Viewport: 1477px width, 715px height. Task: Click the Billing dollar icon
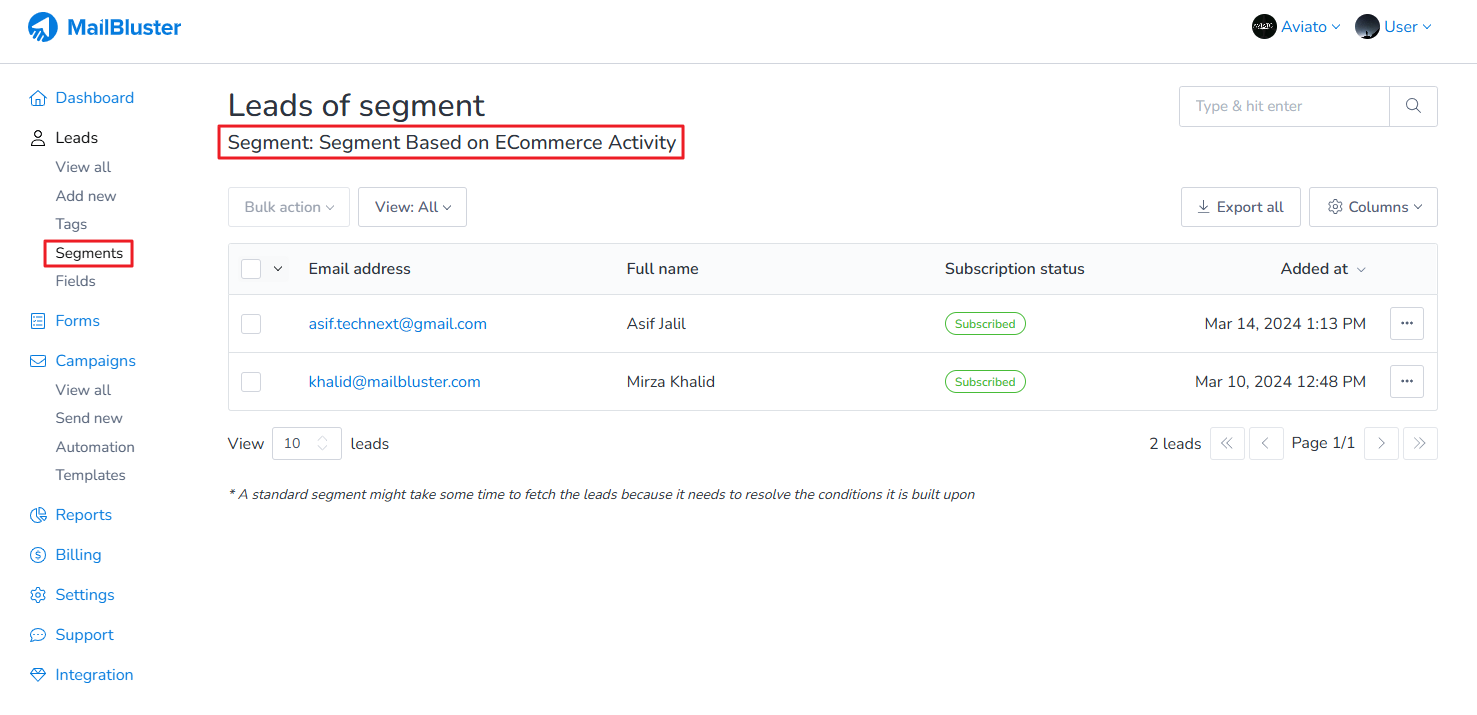[38, 555]
